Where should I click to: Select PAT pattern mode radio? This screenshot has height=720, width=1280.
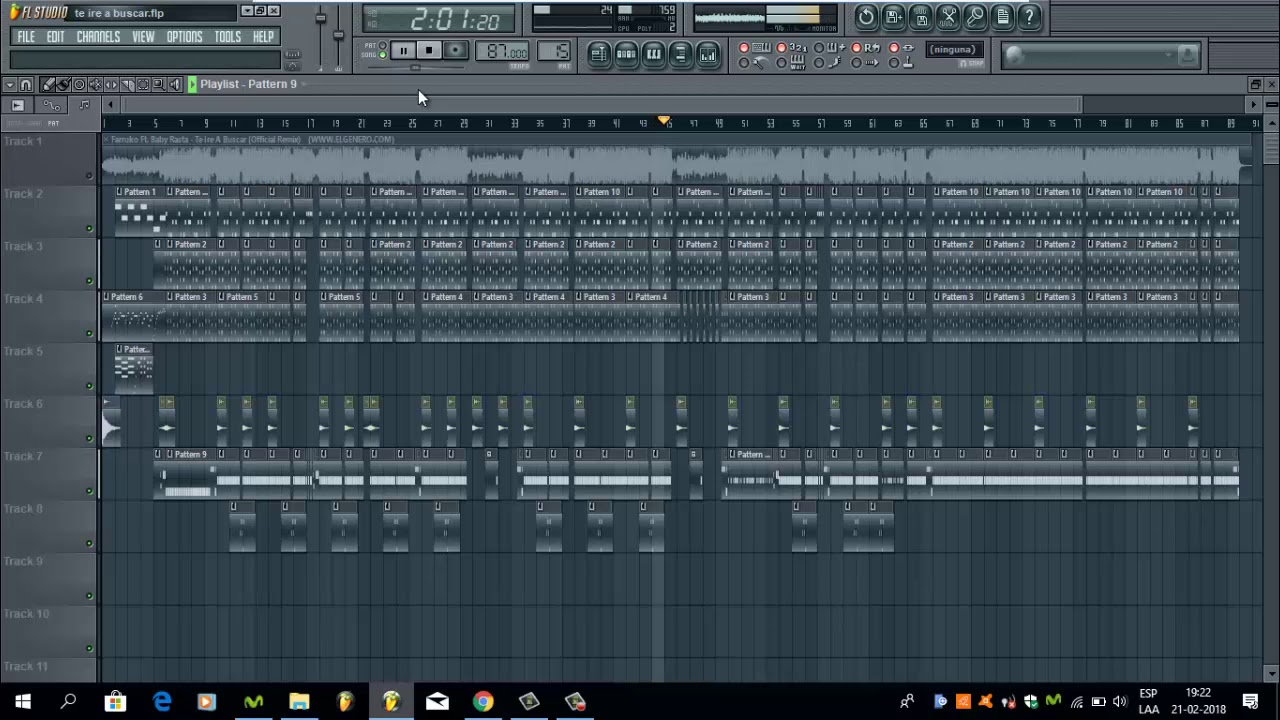point(382,45)
